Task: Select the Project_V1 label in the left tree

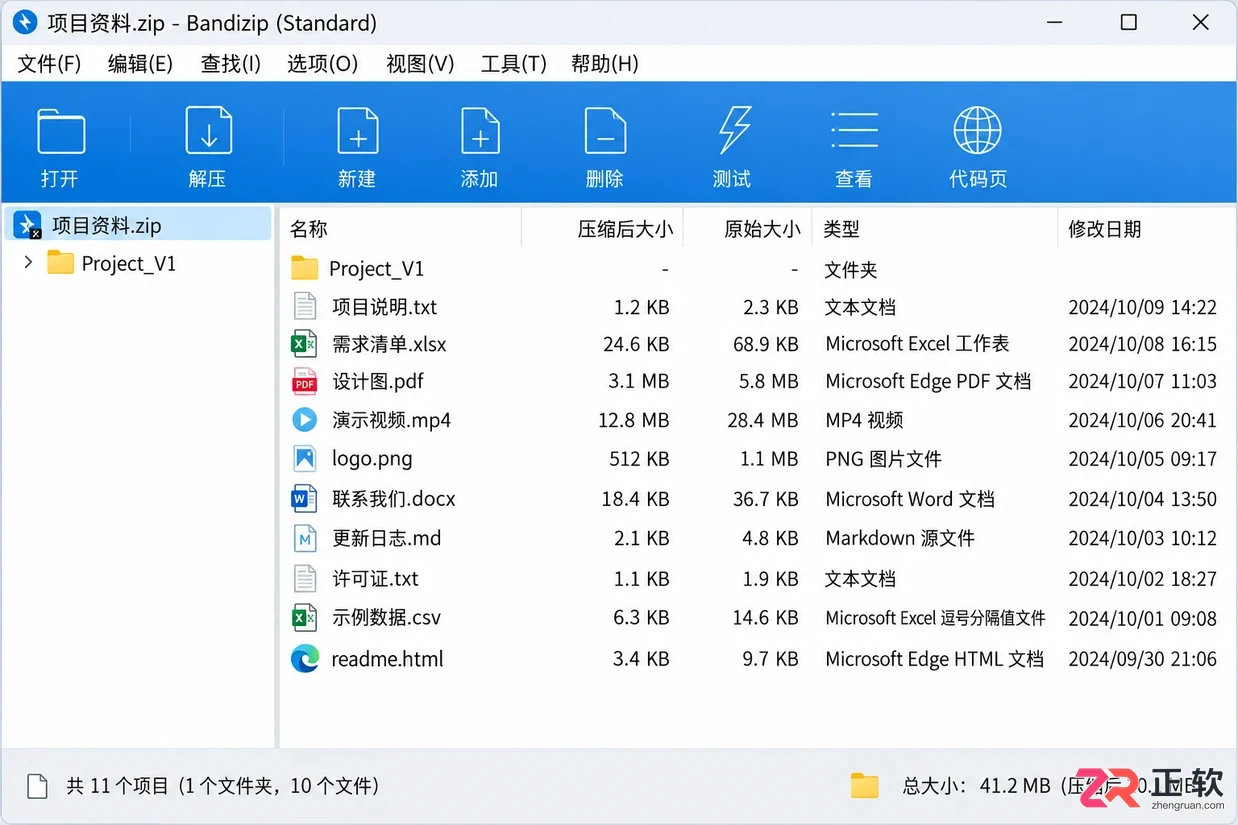Action: click(x=129, y=264)
